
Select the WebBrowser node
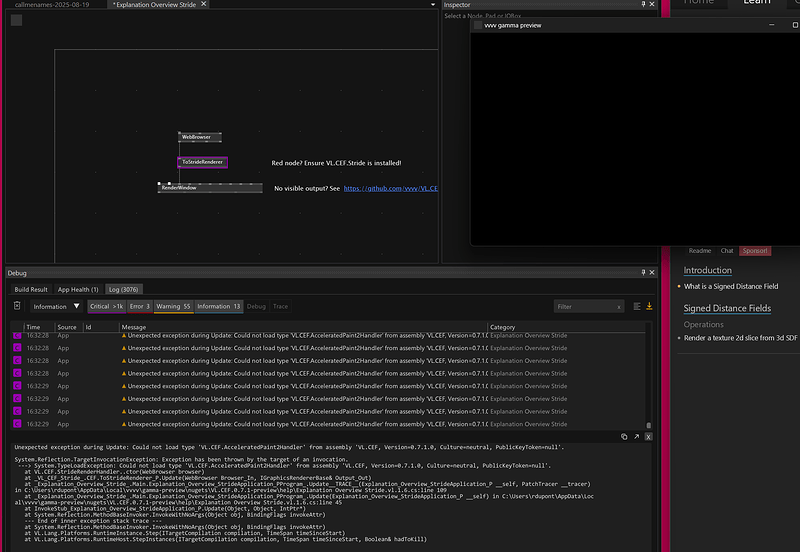click(199, 137)
